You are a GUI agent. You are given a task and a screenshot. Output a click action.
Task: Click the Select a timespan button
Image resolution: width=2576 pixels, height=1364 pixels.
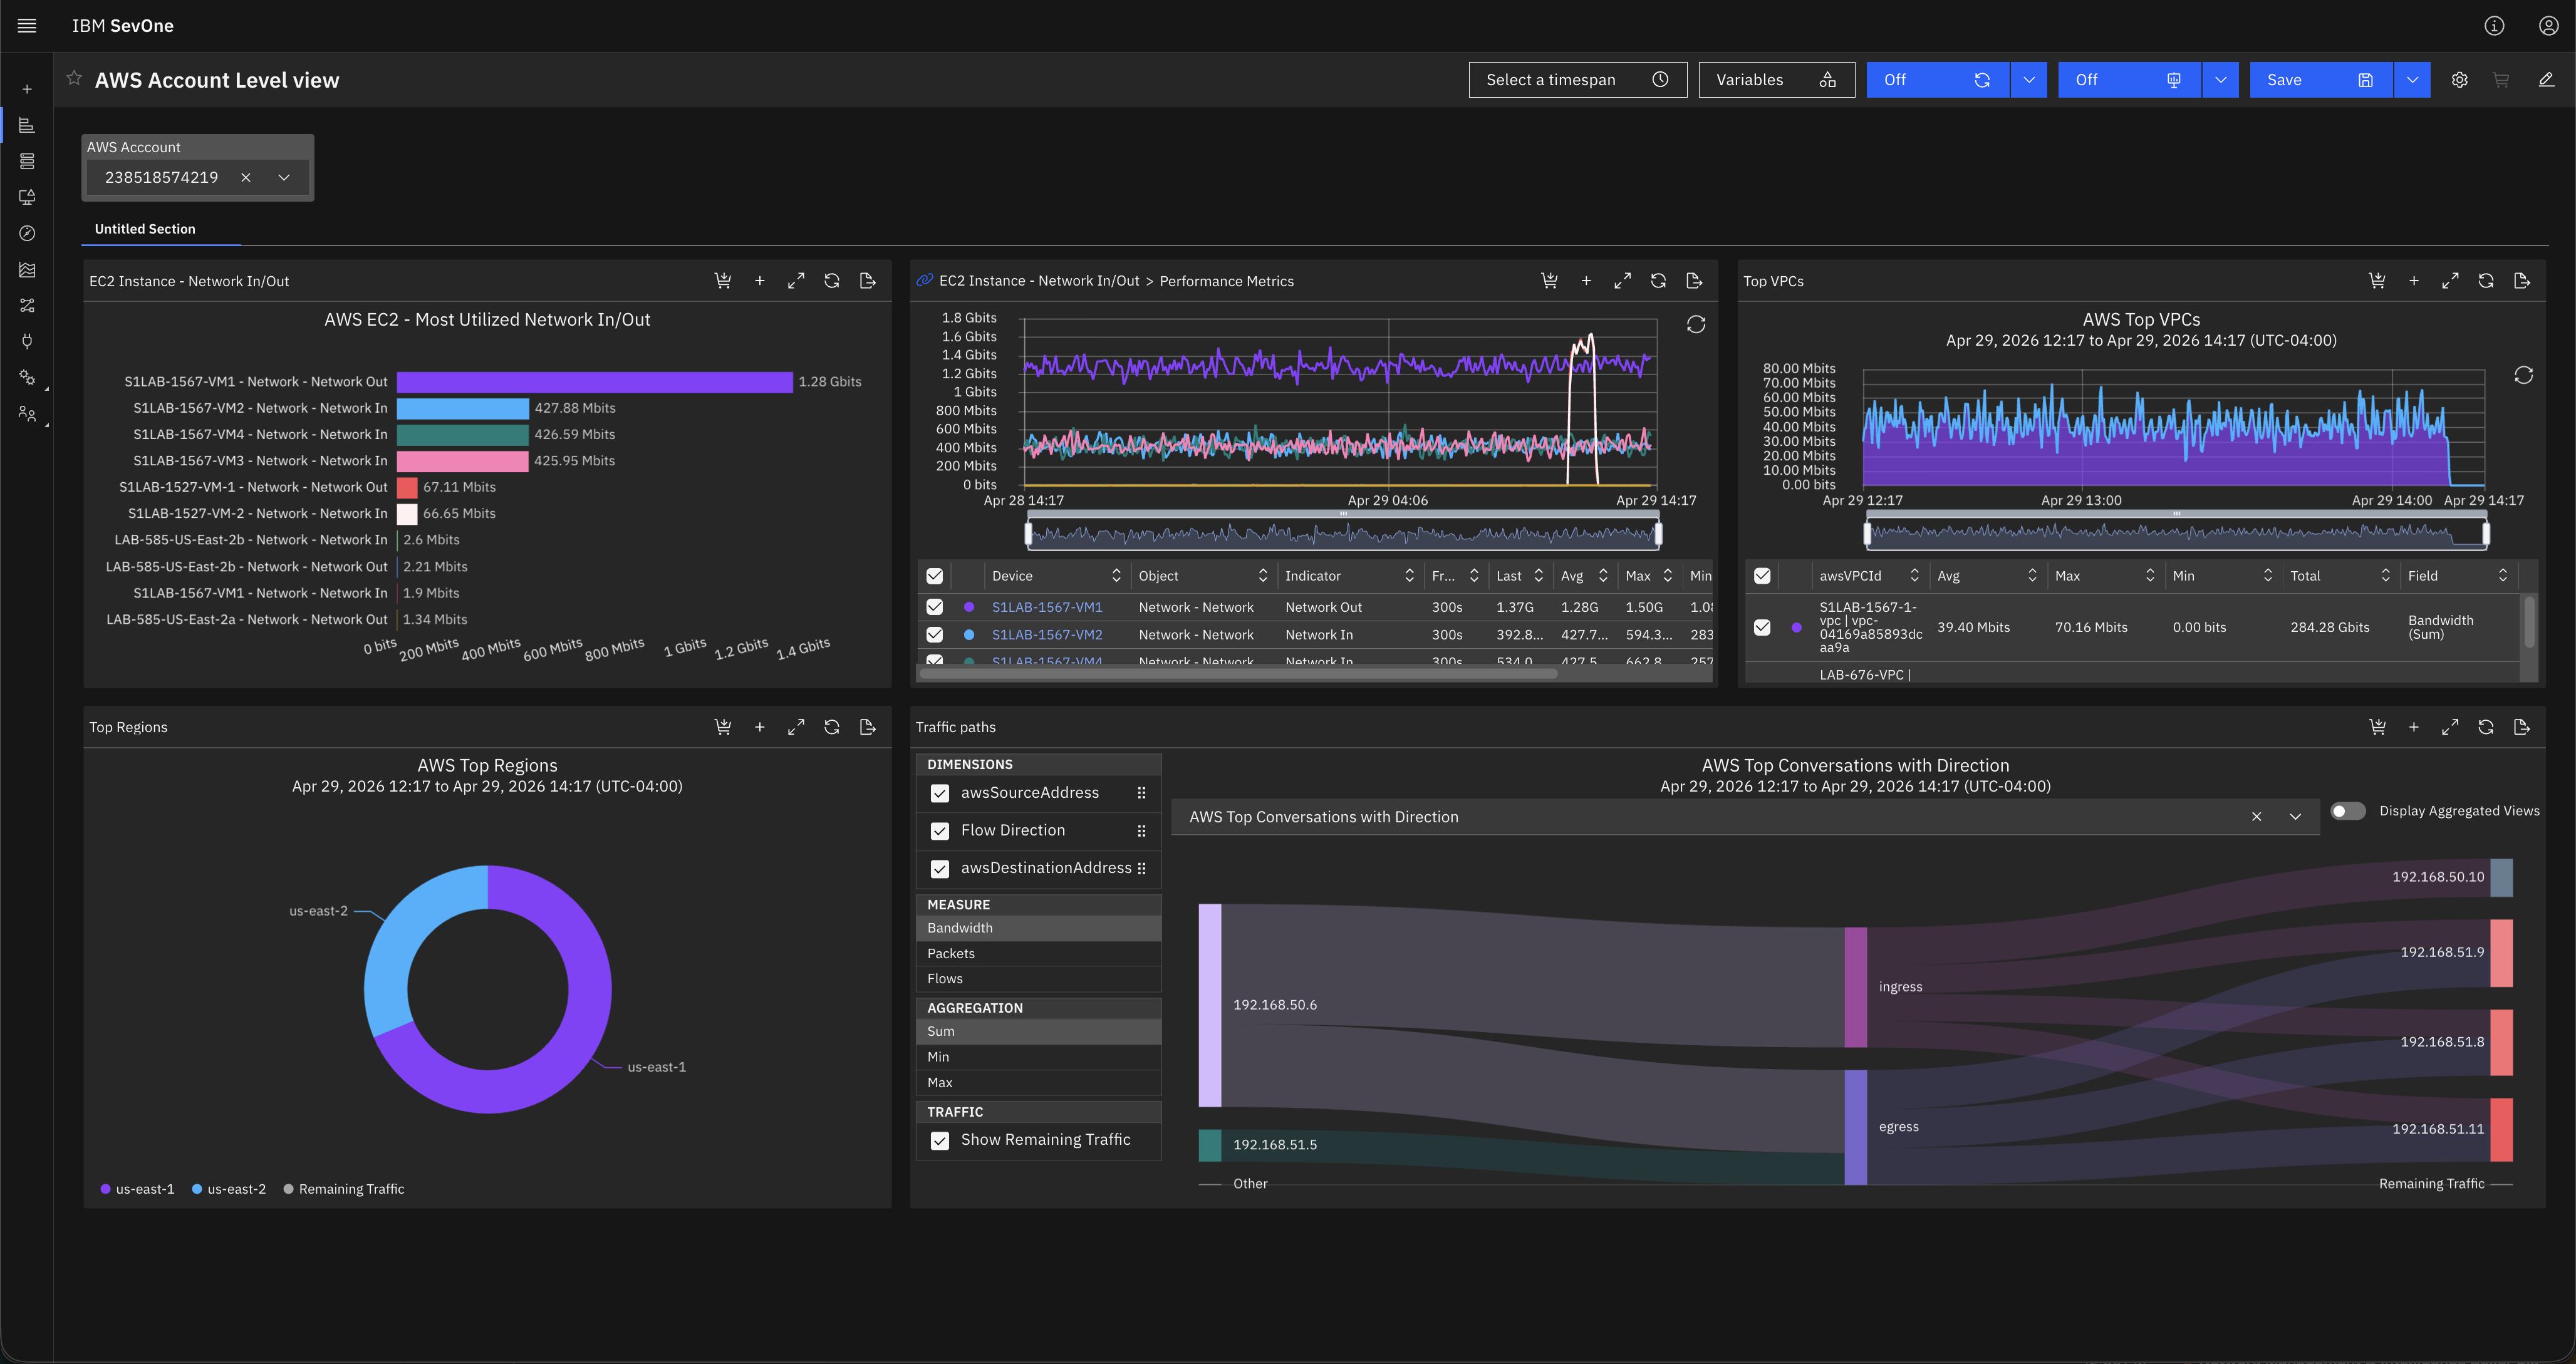point(1577,80)
